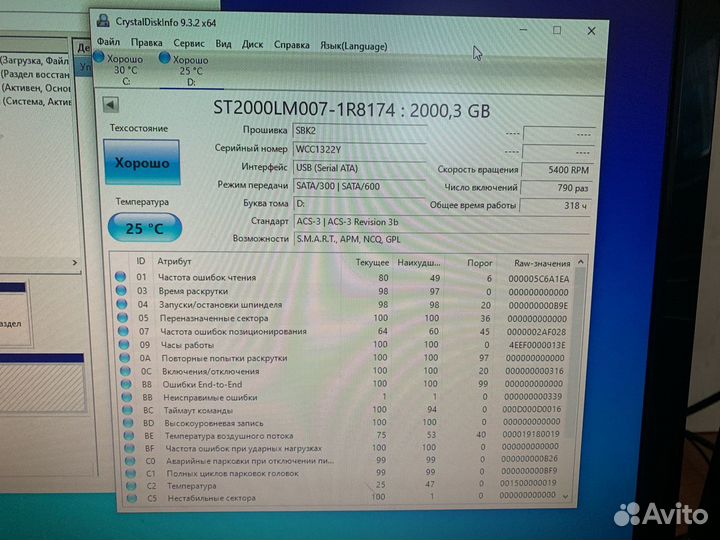Click the serial number field WCC1322Y

pos(360,150)
